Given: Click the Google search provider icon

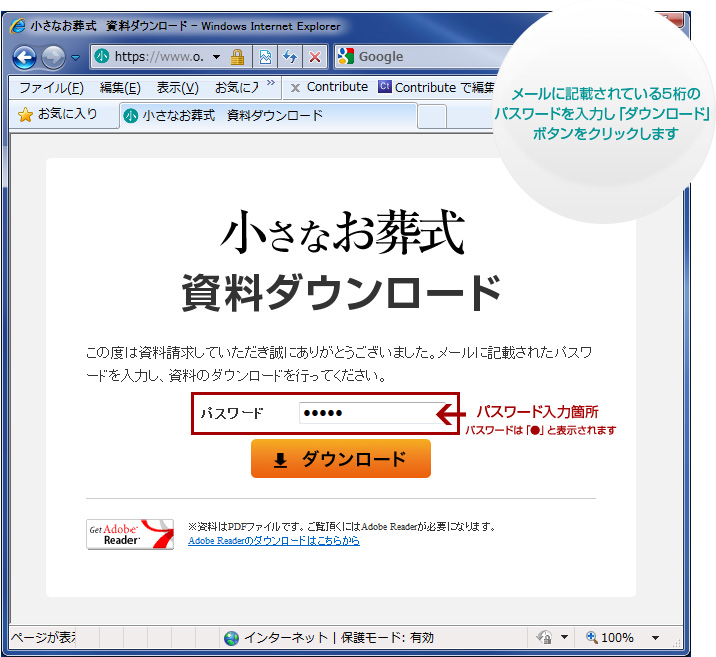Looking at the screenshot, I should click(x=346, y=57).
